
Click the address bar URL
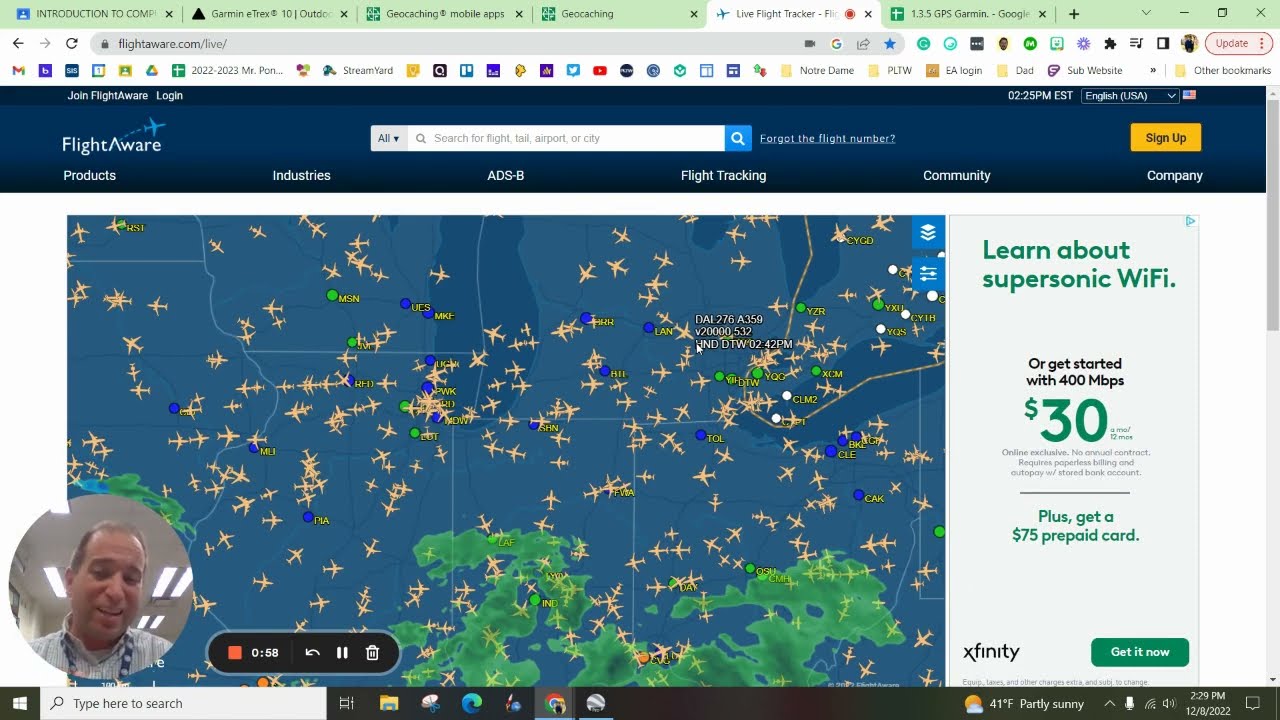(x=172, y=44)
